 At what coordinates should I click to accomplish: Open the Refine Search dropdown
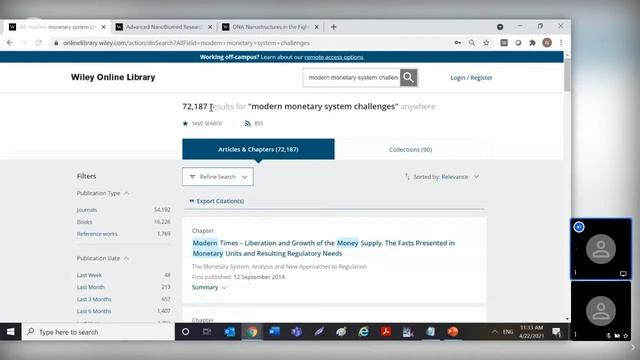218,177
